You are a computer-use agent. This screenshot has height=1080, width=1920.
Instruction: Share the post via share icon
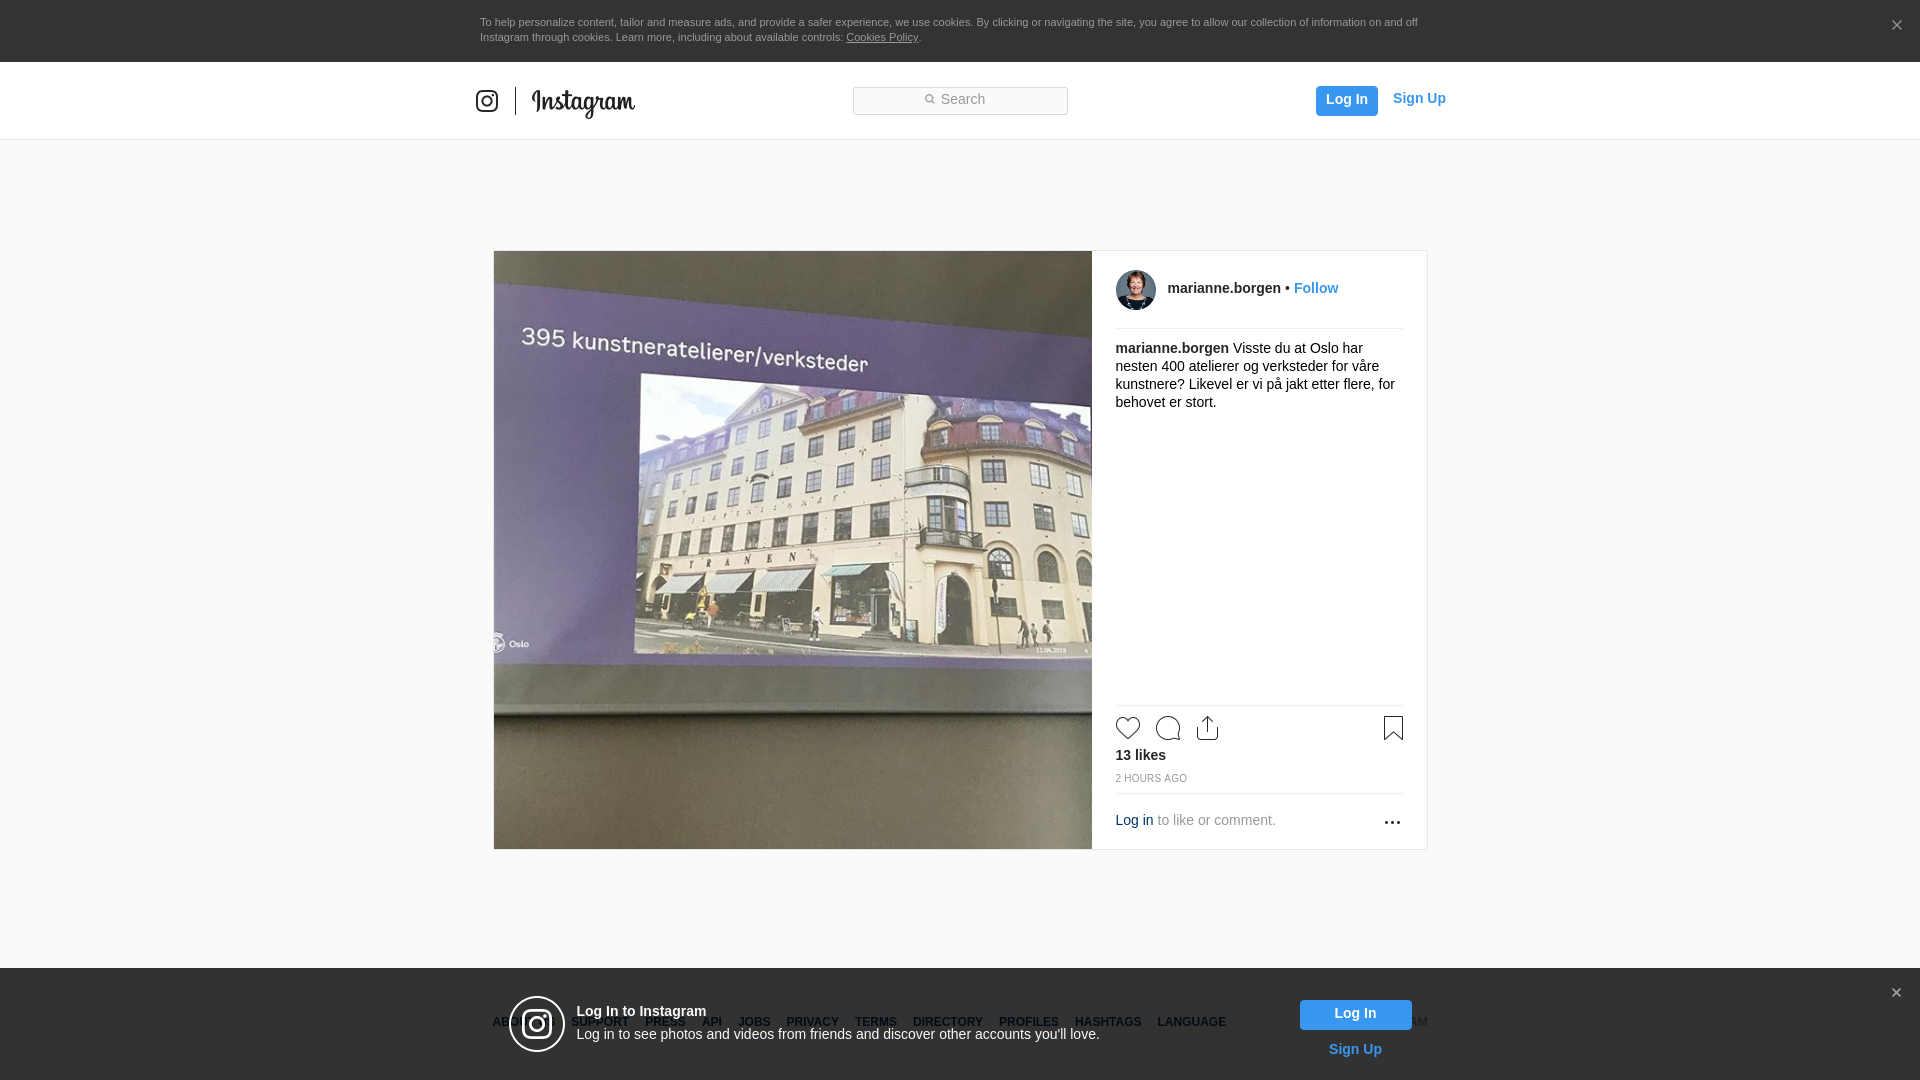tap(1207, 728)
